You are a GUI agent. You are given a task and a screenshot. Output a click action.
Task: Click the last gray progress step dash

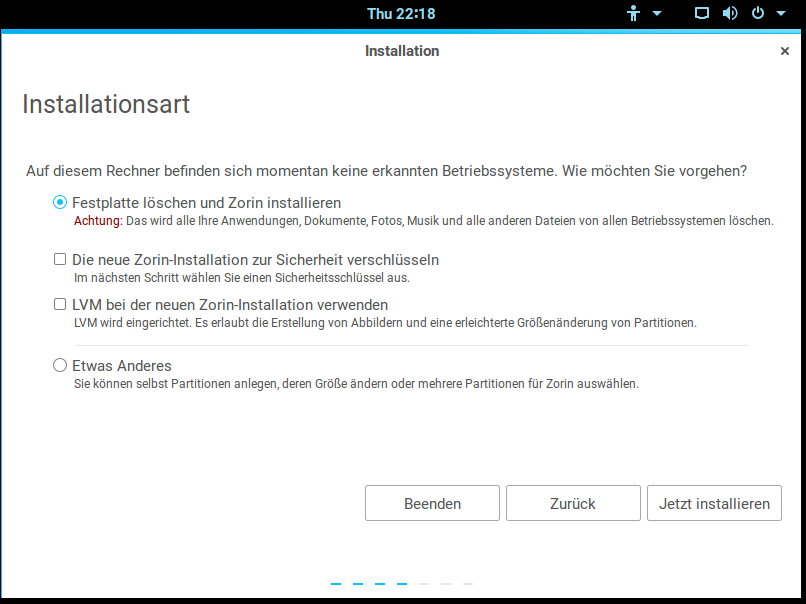(468, 583)
